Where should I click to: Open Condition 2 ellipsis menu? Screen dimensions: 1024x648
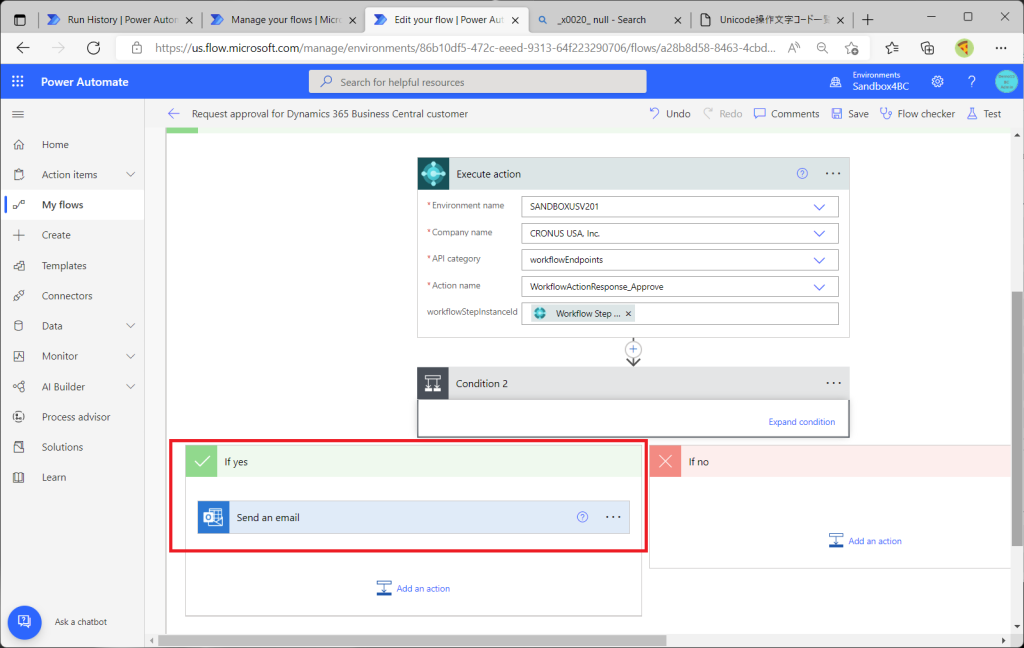click(833, 383)
